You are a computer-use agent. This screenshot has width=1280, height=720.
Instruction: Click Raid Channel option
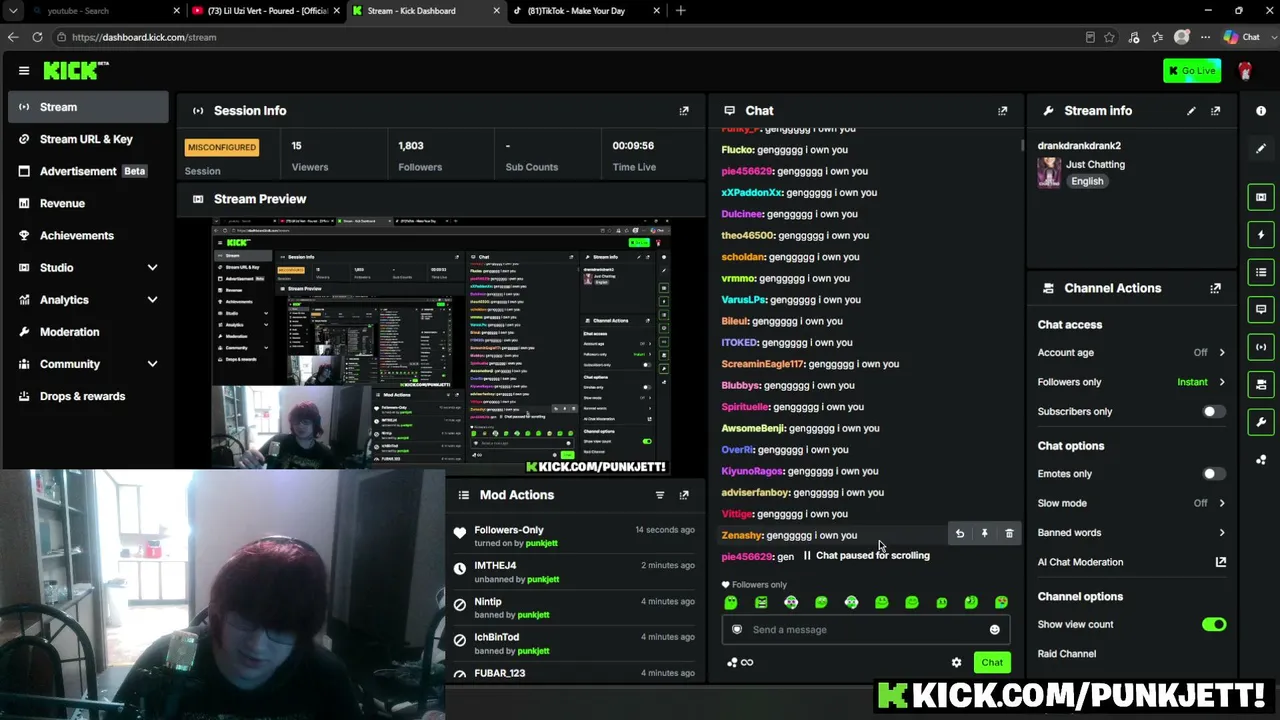point(1067,654)
